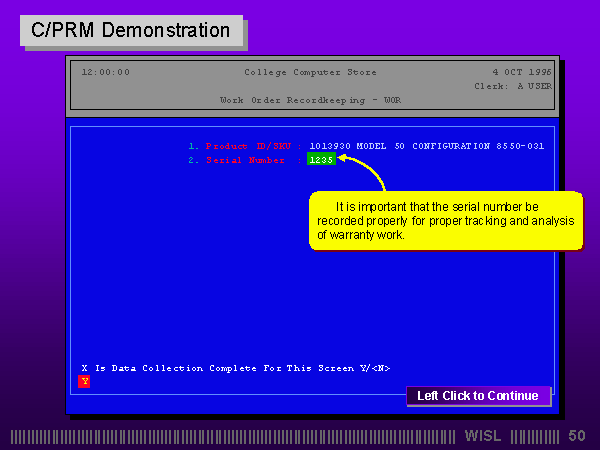
Task: Click the 1. Product ID/SKU label
Action: coord(243,146)
